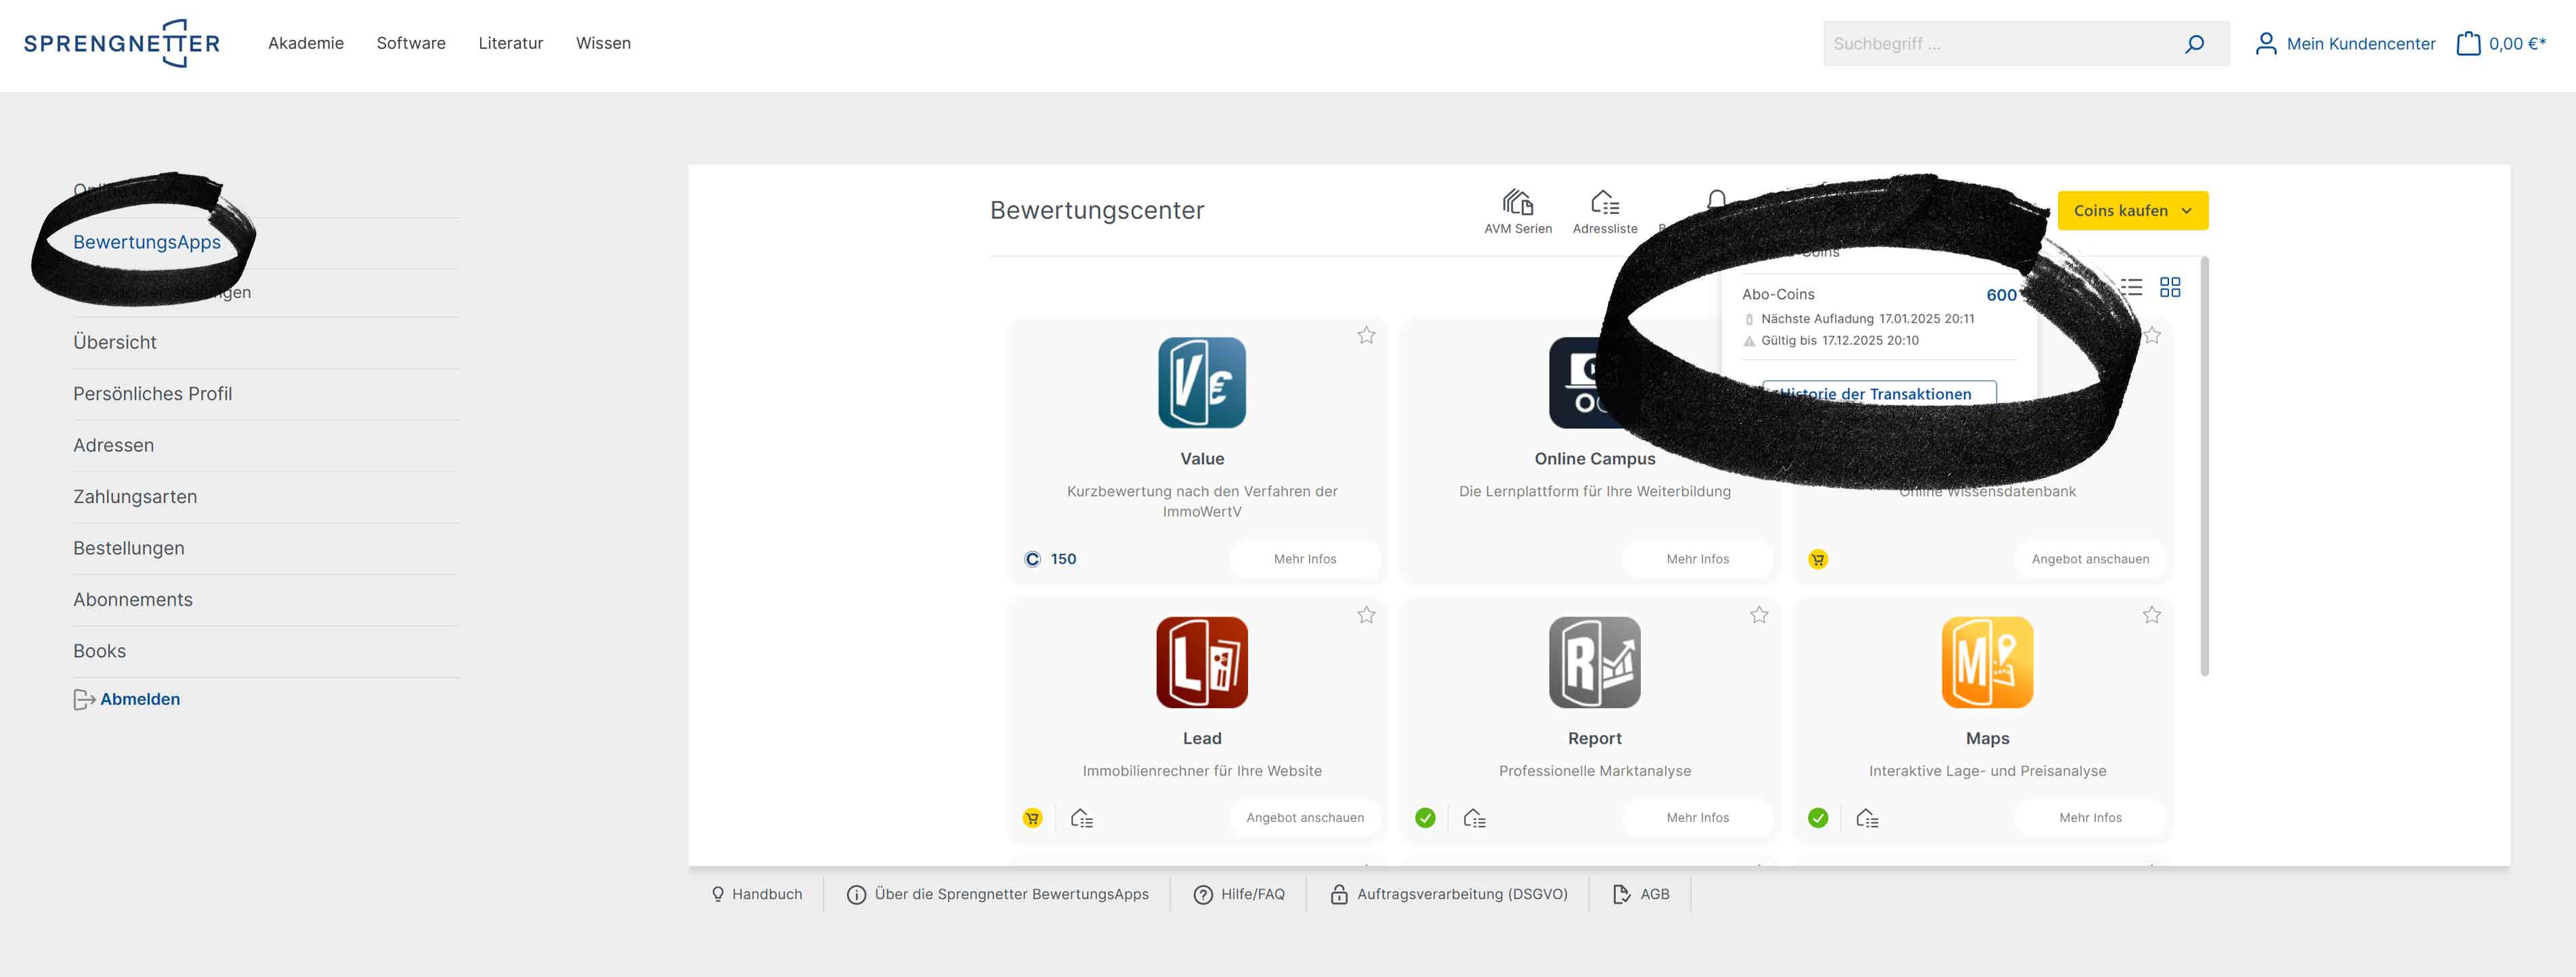The width and height of the screenshot is (2576, 977).
Task: Open the Akademie menu
Action: [305, 43]
